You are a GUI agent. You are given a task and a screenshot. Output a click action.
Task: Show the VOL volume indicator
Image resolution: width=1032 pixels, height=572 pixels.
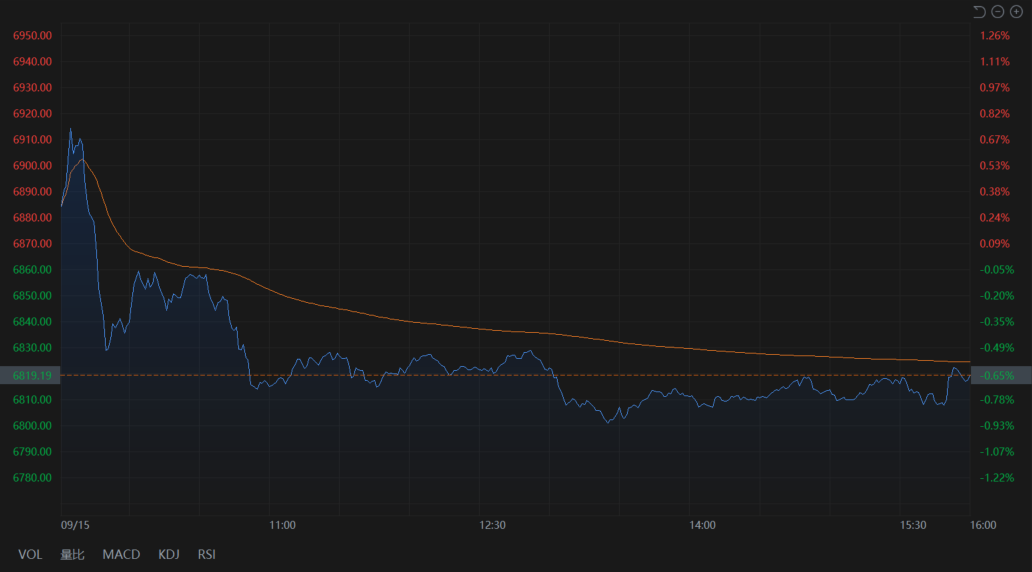point(30,554)
